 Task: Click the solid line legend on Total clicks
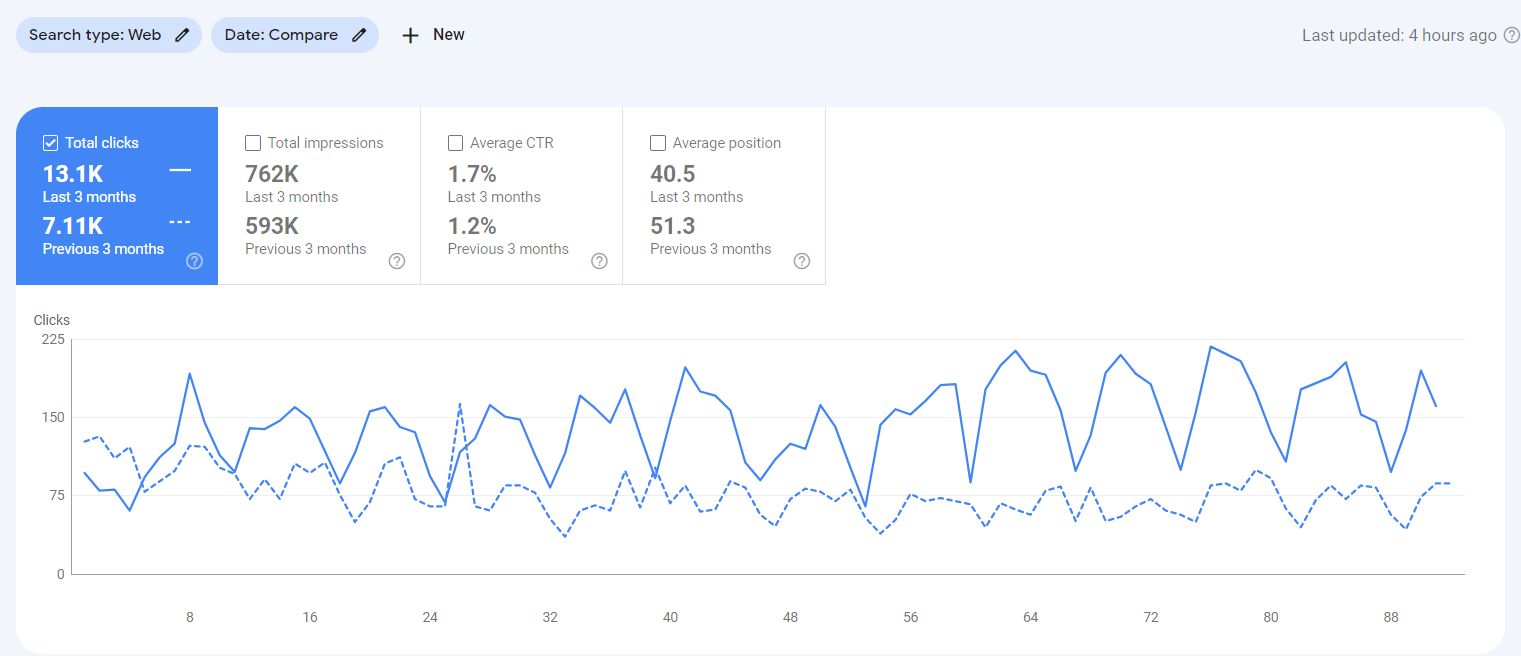tap(180, 171)
